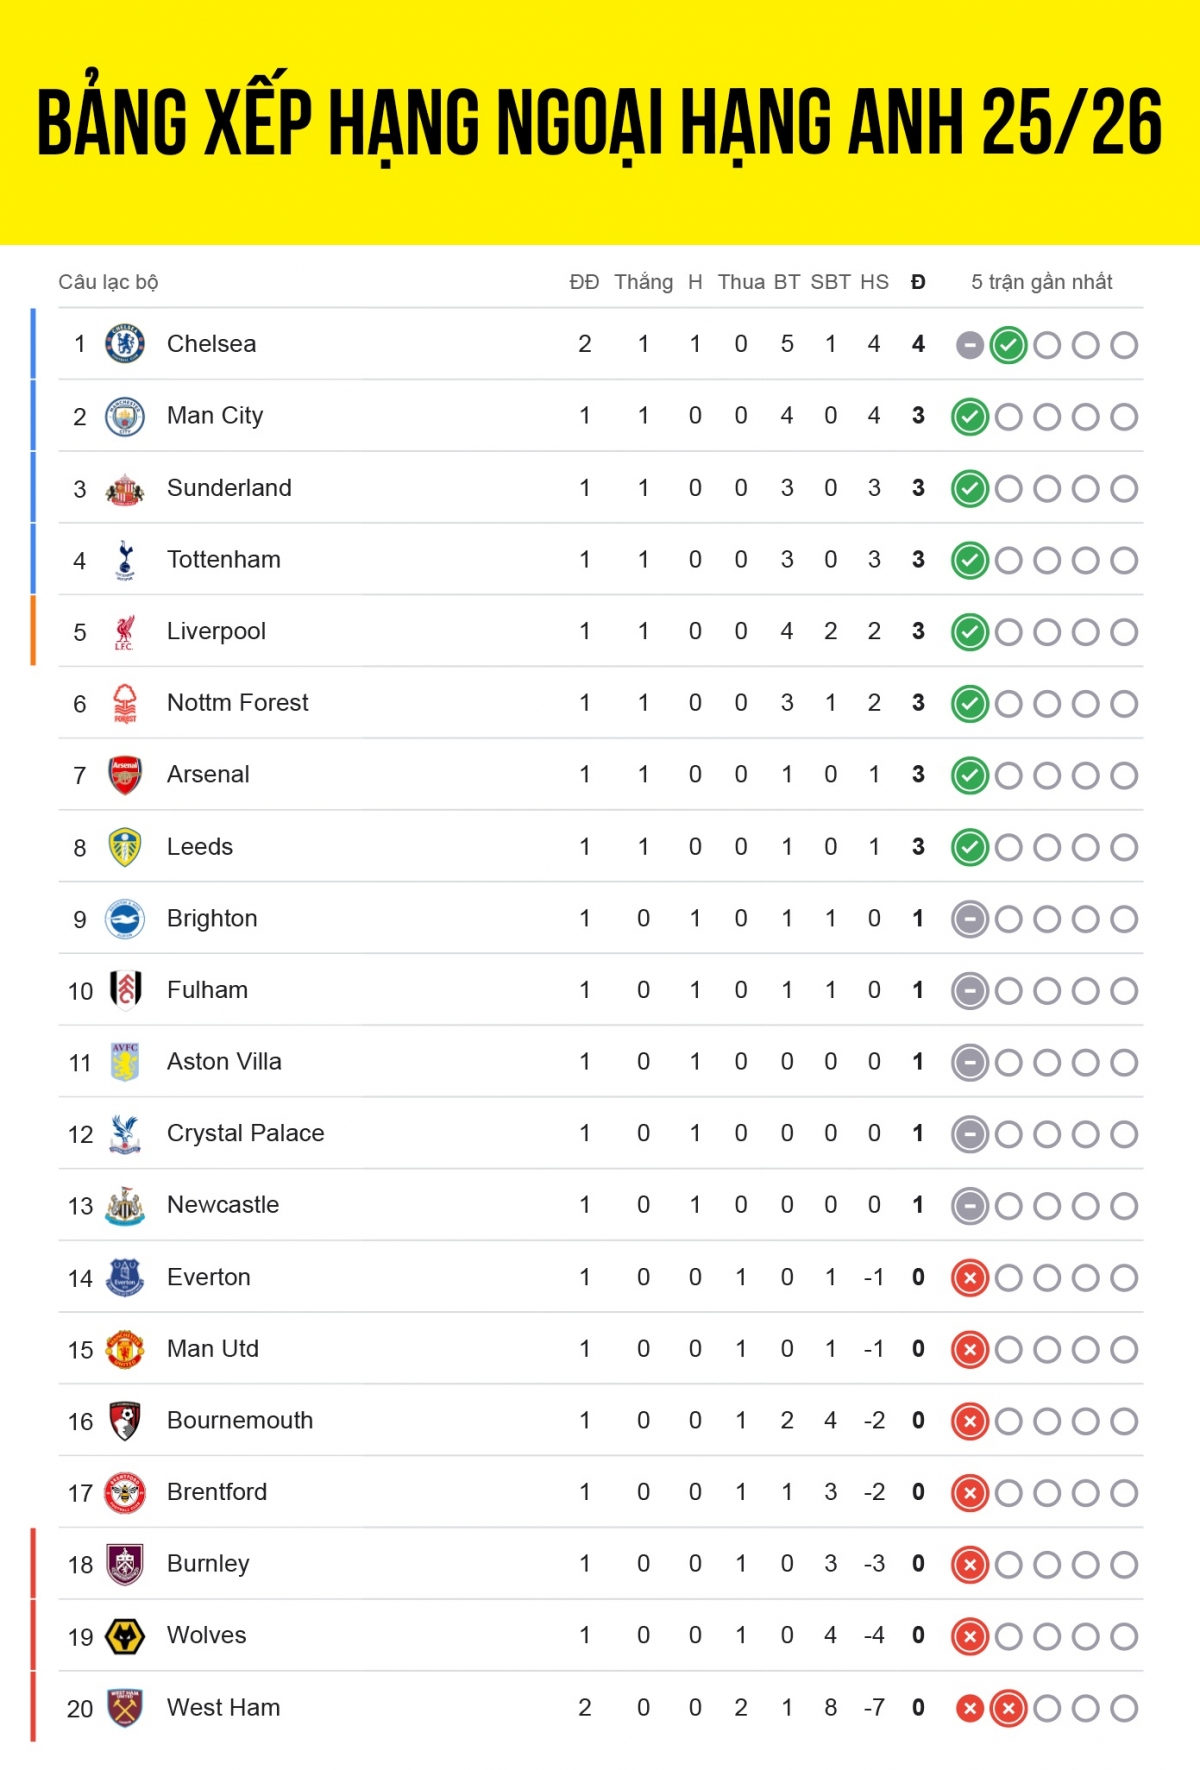Click the Man Utd club crest
This screenshot has width=1200, height=1770.
pos(125,1349)
